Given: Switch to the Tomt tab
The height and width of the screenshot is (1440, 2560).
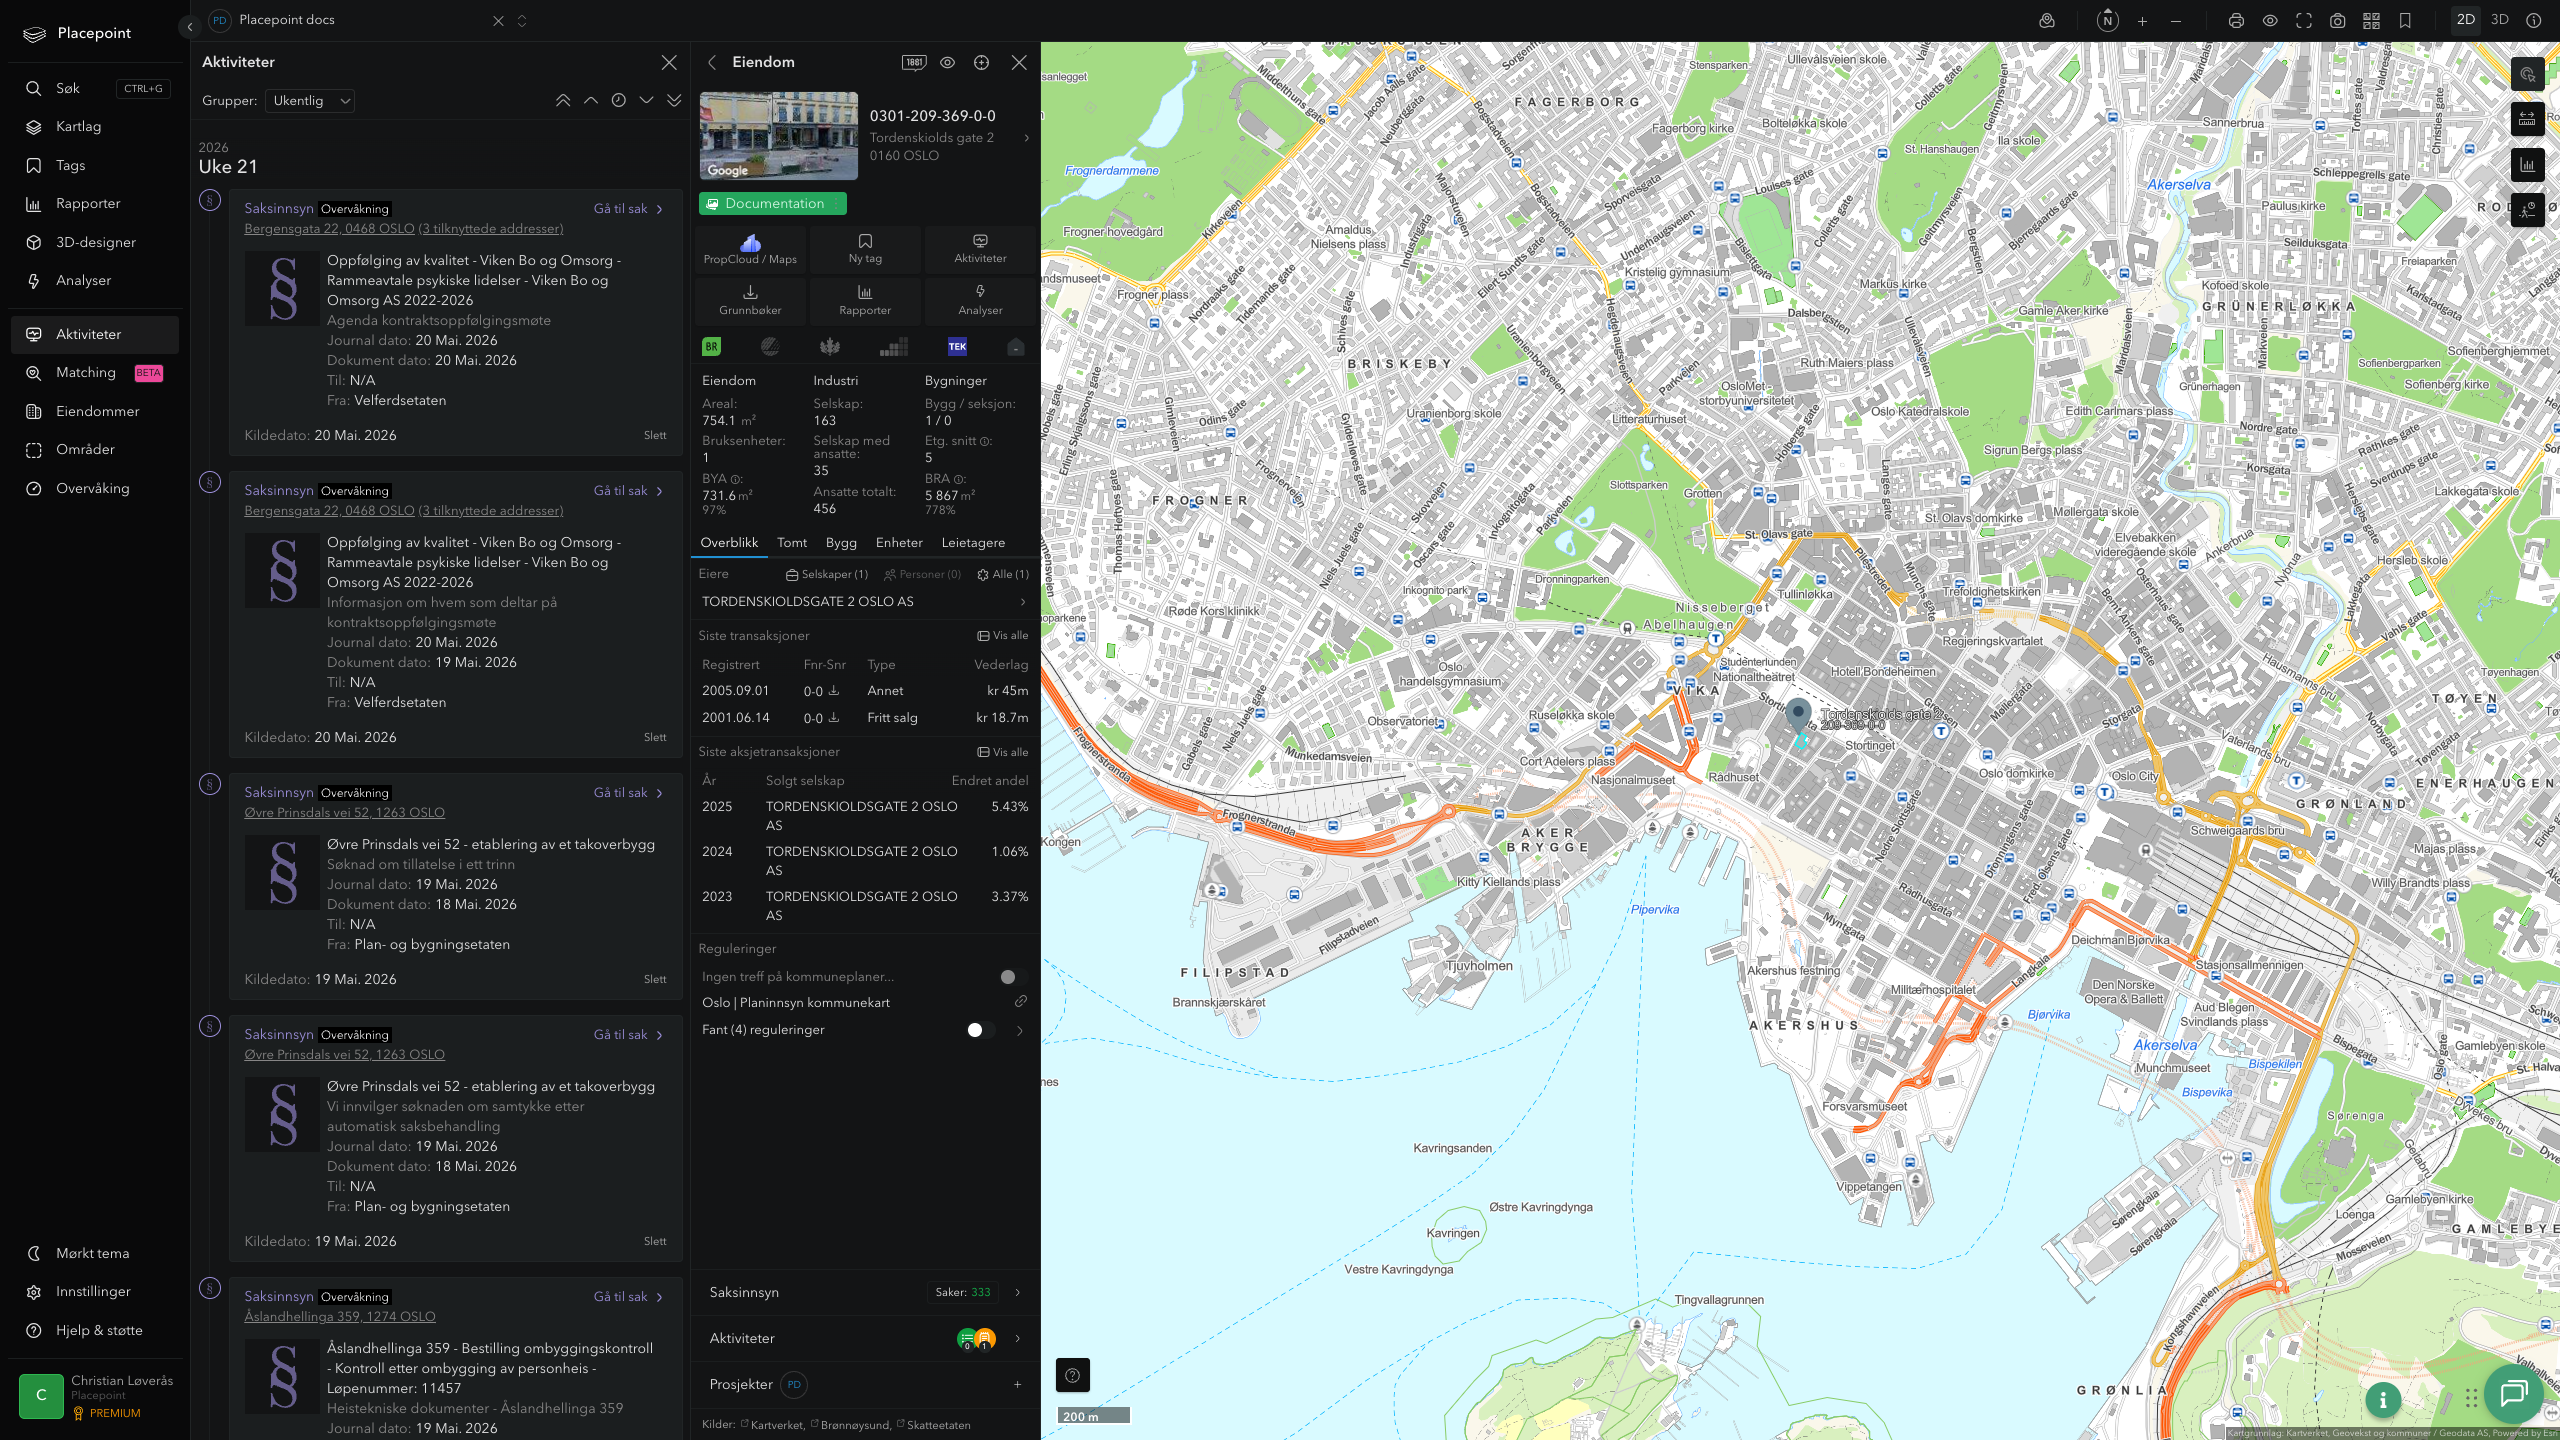Looking at the screenshot, I should (792, 543).
